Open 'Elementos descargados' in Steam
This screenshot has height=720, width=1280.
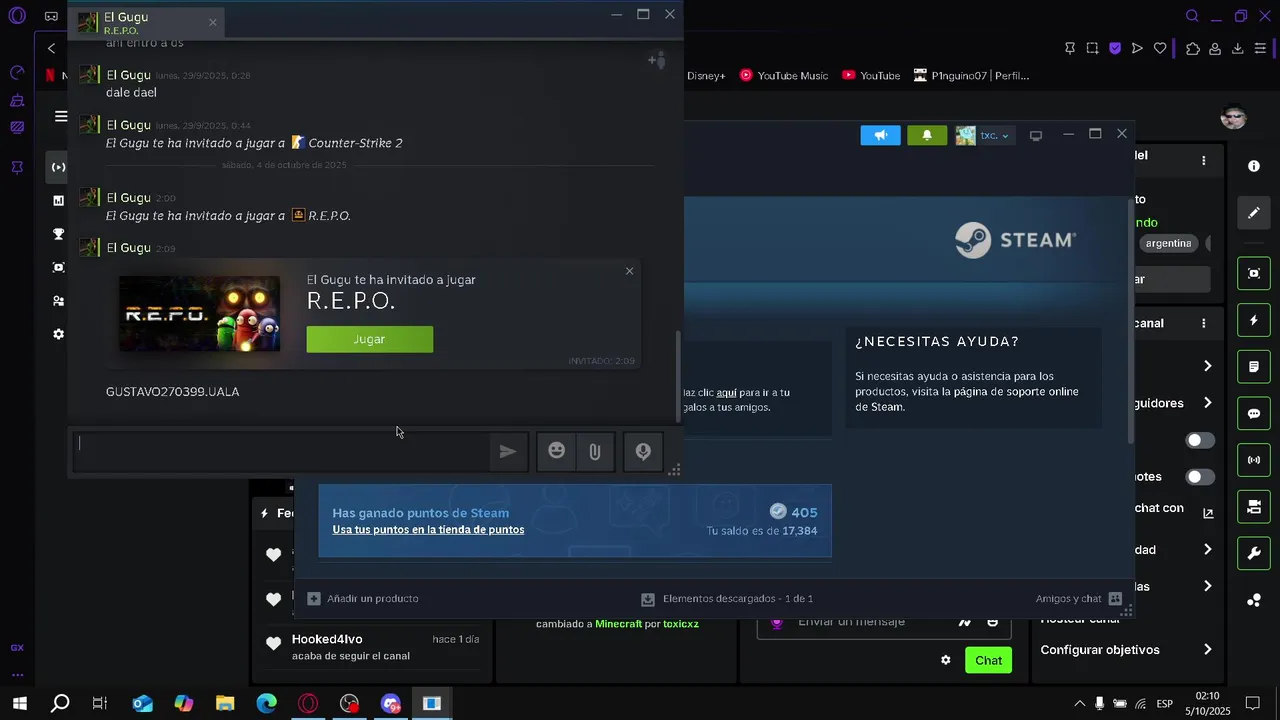[727, 598]
